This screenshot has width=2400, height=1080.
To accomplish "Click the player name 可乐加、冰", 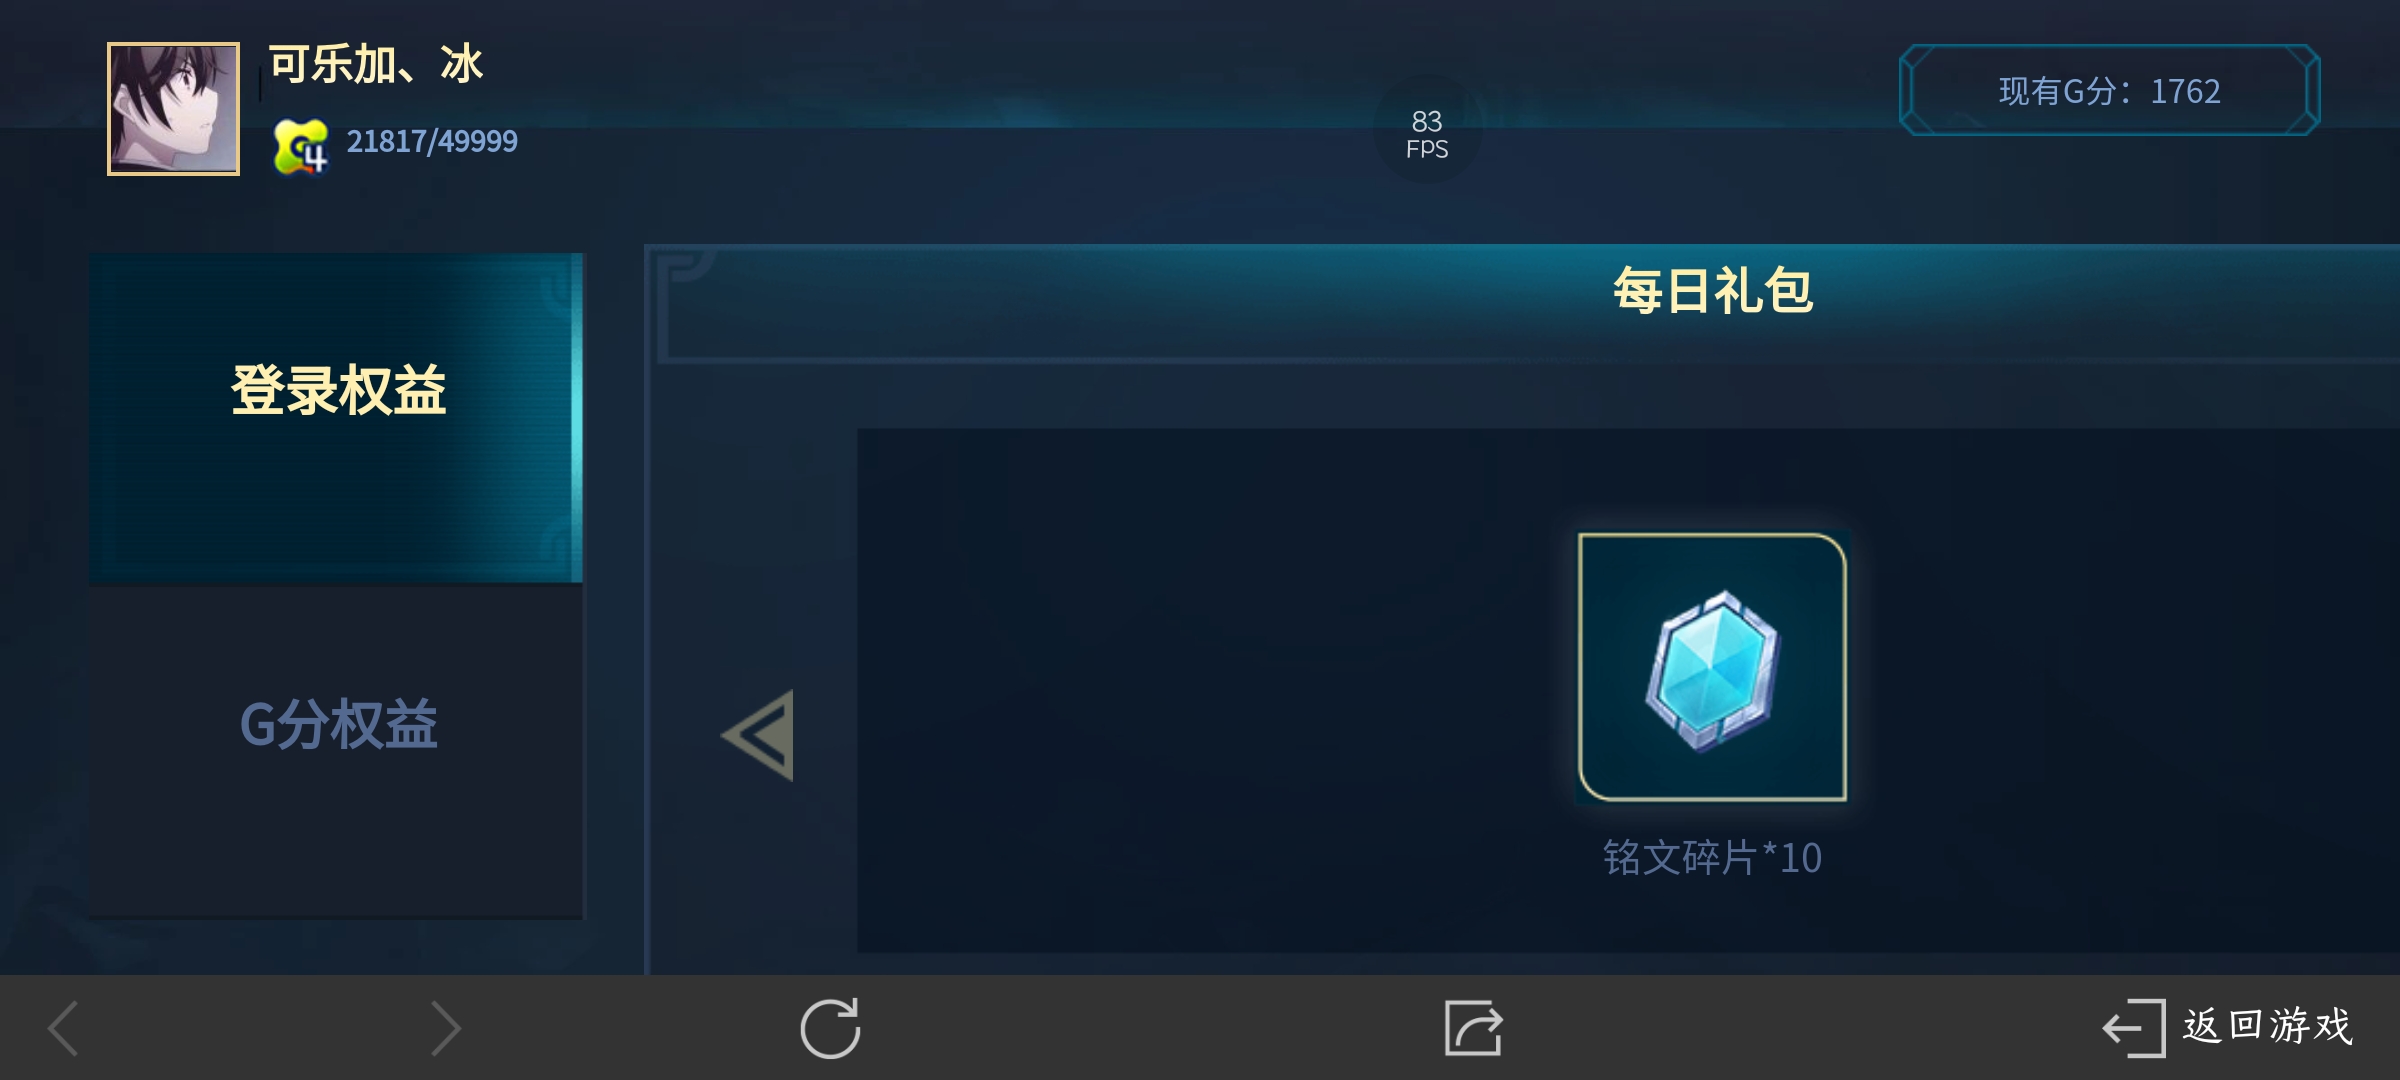I will tap(376, 65).
